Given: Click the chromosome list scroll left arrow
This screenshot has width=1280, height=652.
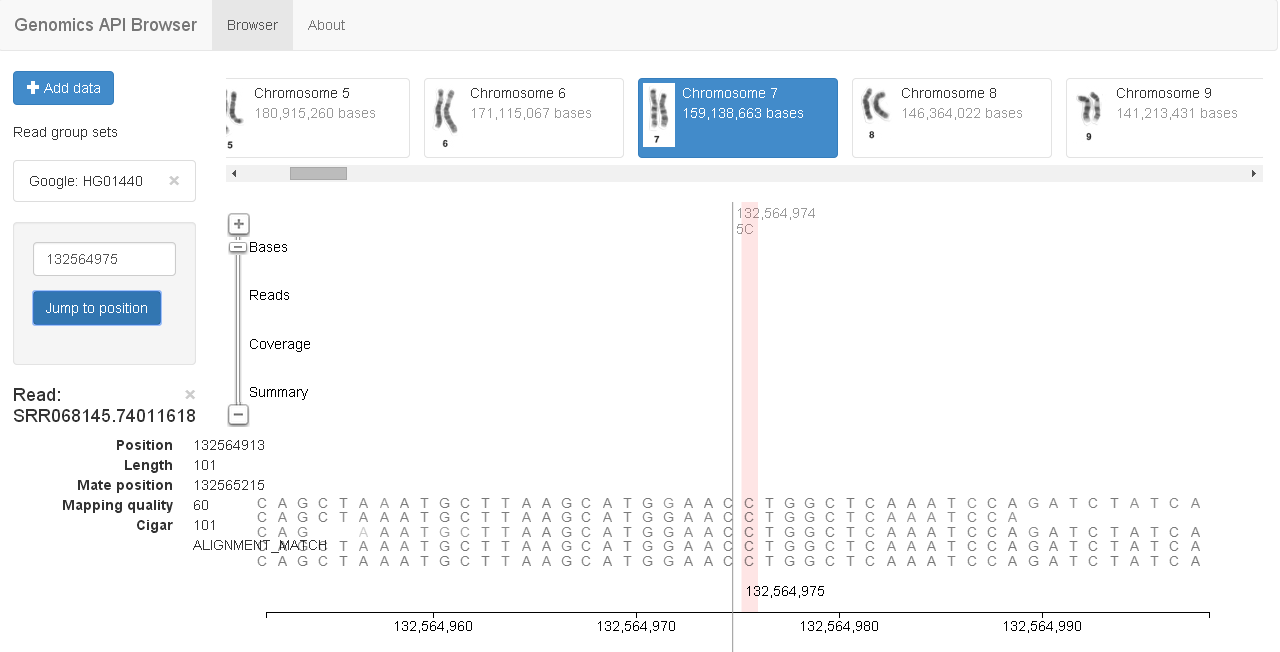Looking at the screenshot, I should (x=234, y=174).
